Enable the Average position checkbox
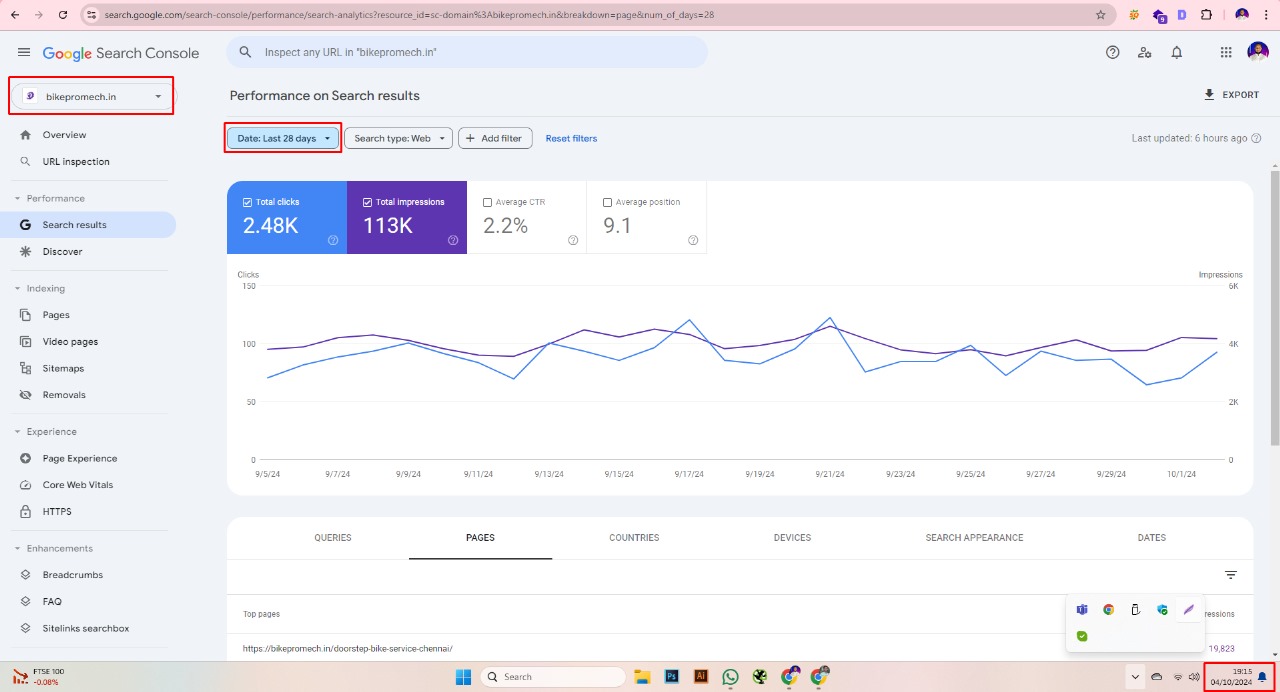1280x692 pixels. click(608, 202)
